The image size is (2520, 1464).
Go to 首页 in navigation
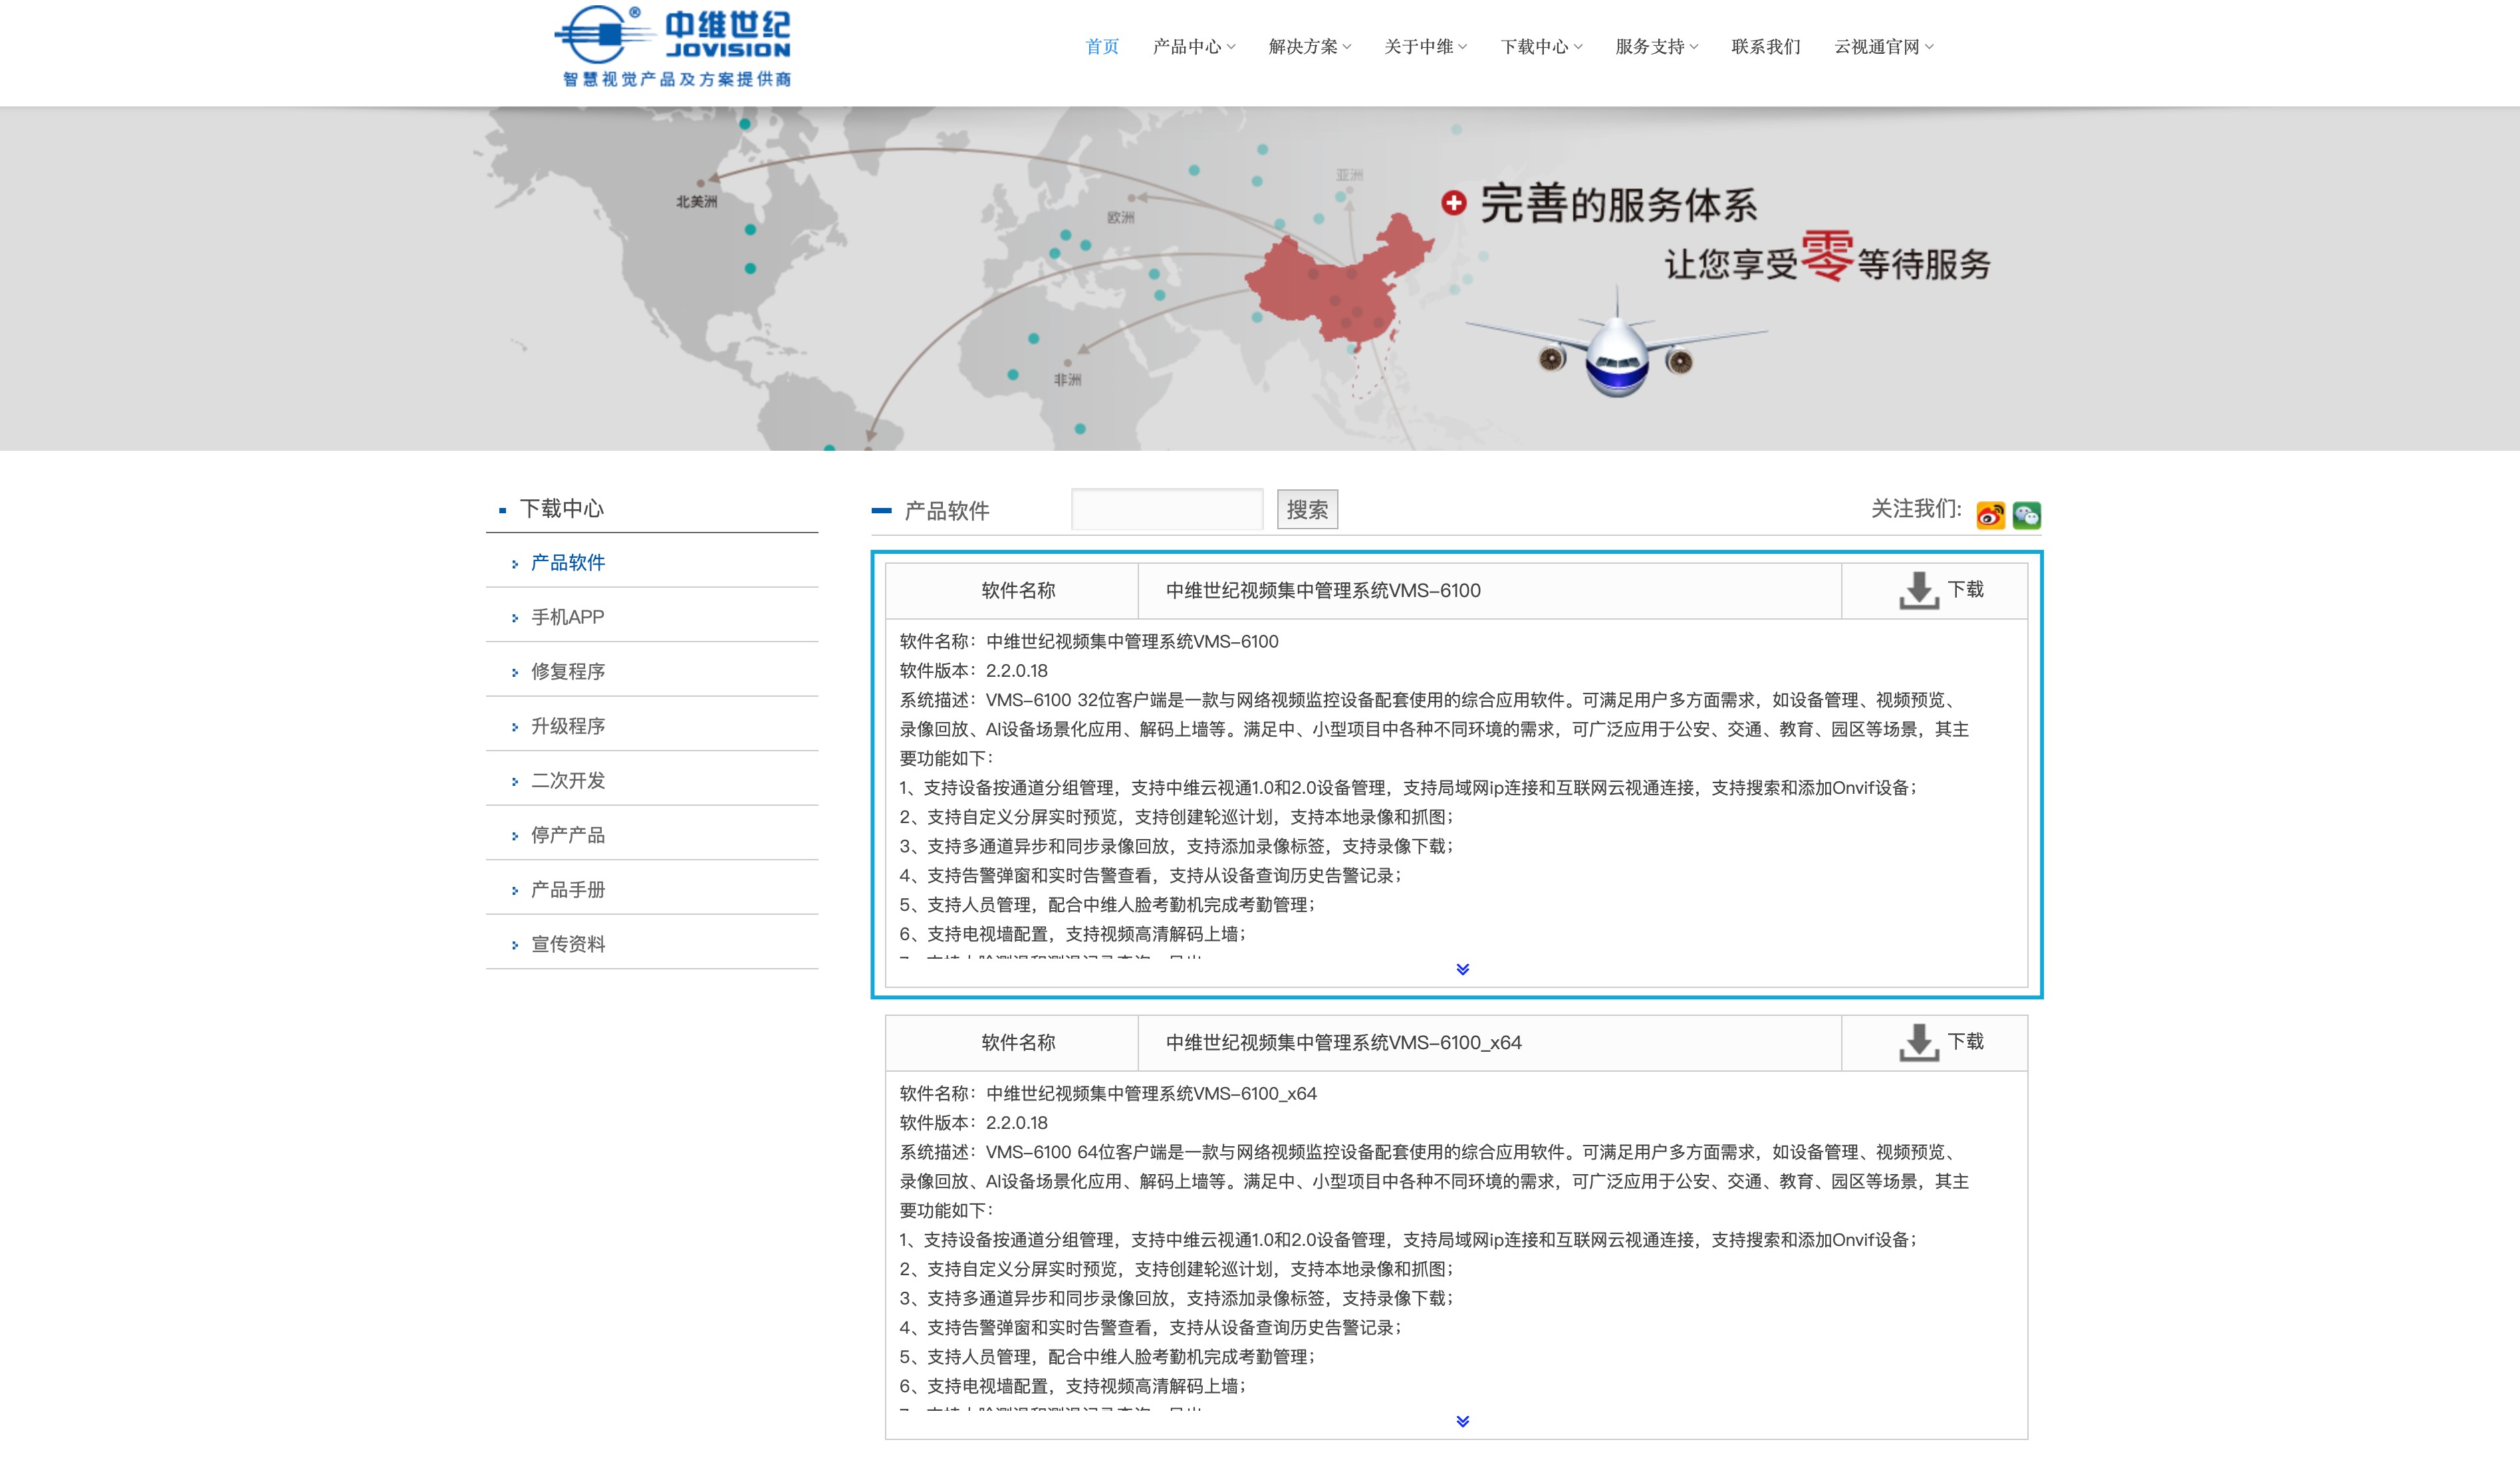click(1102, 46)
